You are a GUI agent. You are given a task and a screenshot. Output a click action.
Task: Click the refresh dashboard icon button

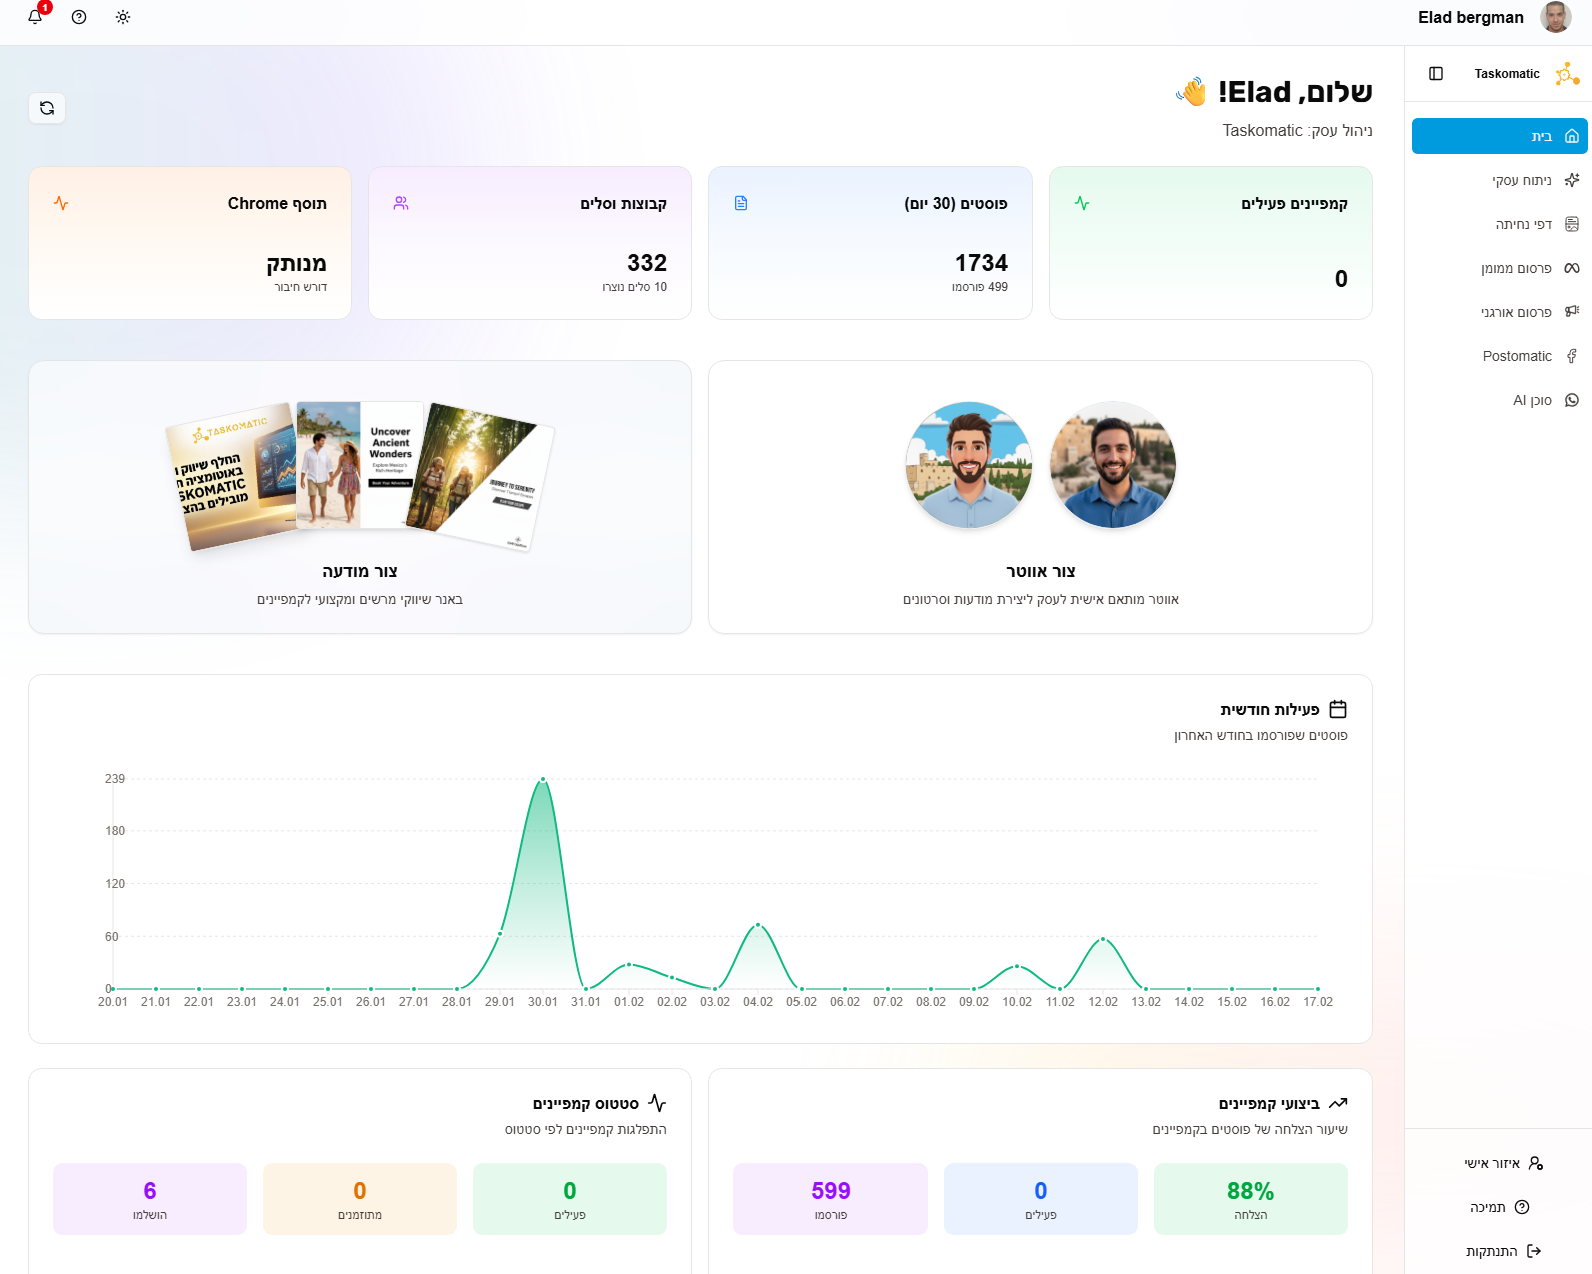pos(47,108)
